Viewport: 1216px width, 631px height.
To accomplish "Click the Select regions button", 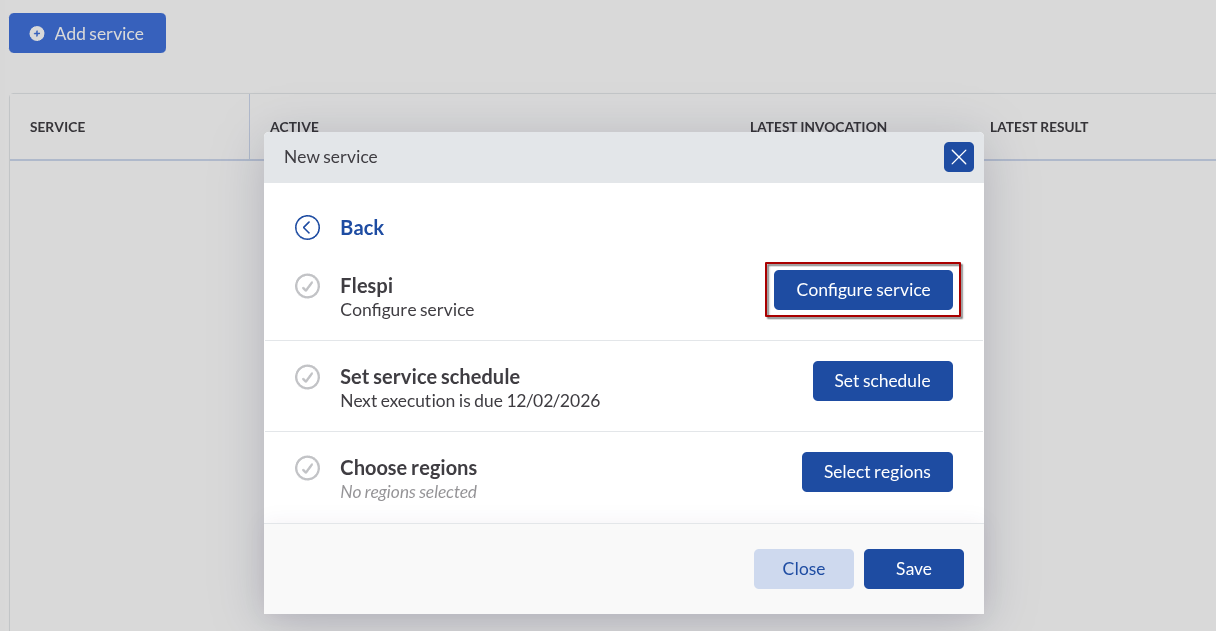I will point(876,472).
